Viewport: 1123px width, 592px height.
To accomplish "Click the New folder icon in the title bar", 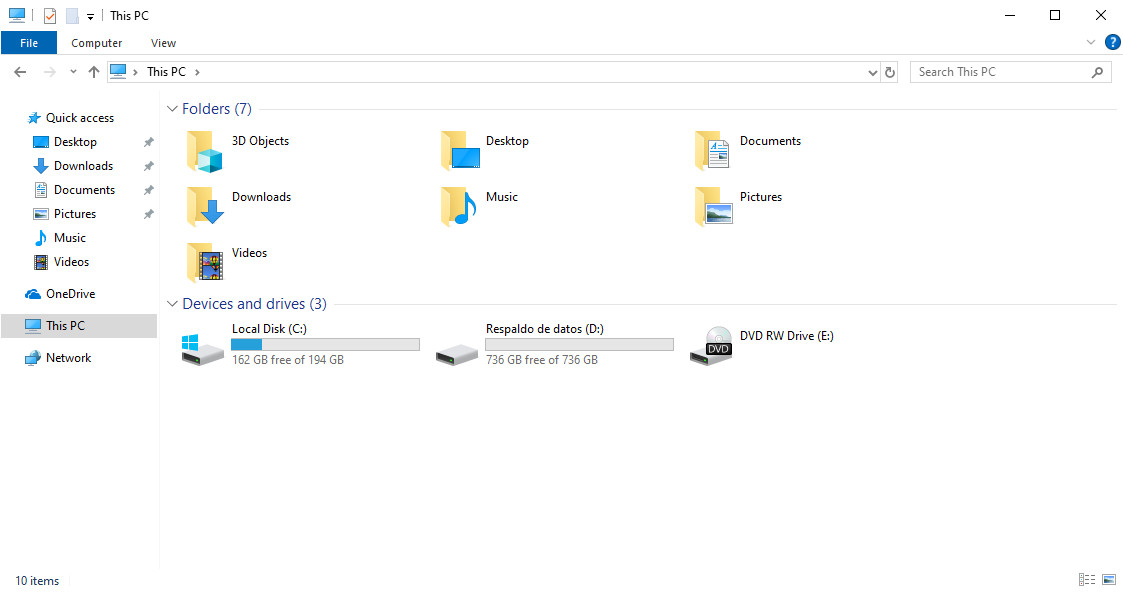I will coord(72,15).
